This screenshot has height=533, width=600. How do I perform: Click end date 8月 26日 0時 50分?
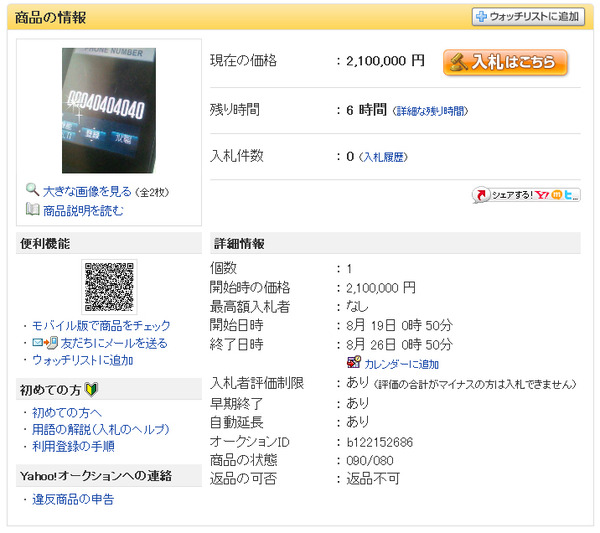pos(399,344)
